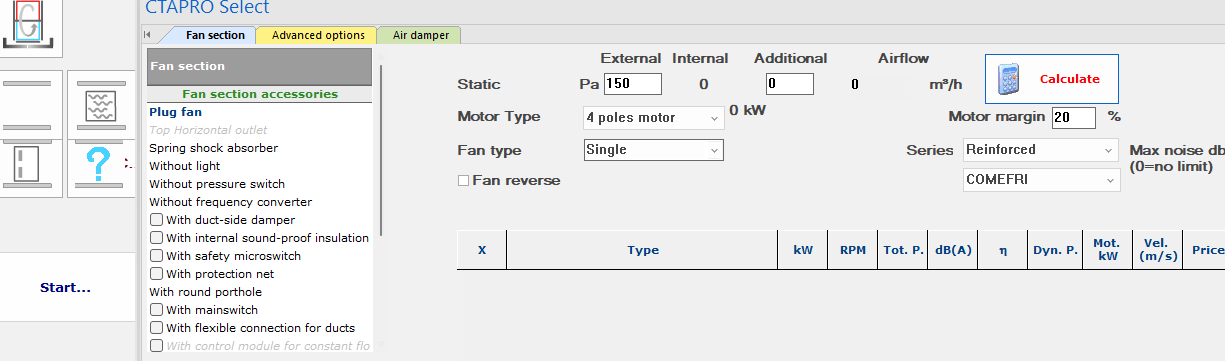Toggle the Fan reverse checkbox
This screenshot has height=361, width=1225.
click(463, 181)
